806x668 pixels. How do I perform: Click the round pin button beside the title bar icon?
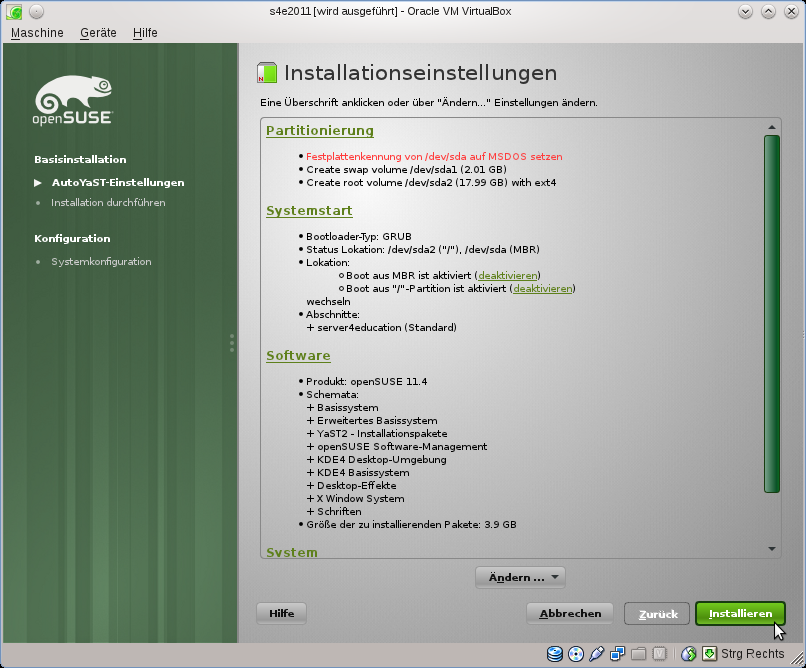point(36,11)
